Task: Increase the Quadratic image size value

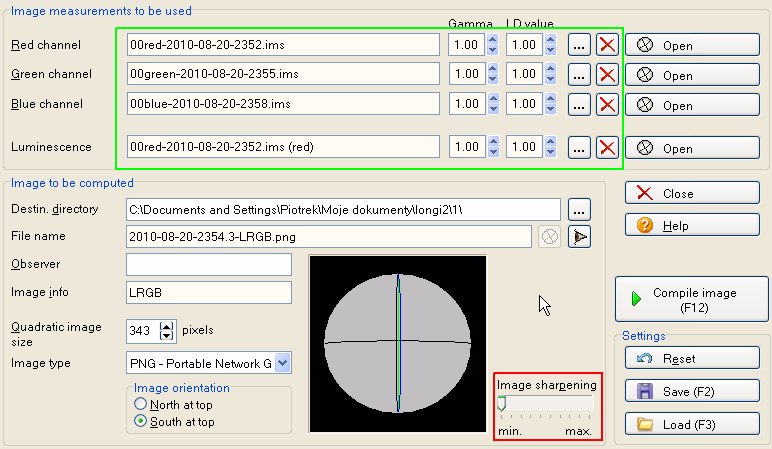Action: [x=167, y=325]
